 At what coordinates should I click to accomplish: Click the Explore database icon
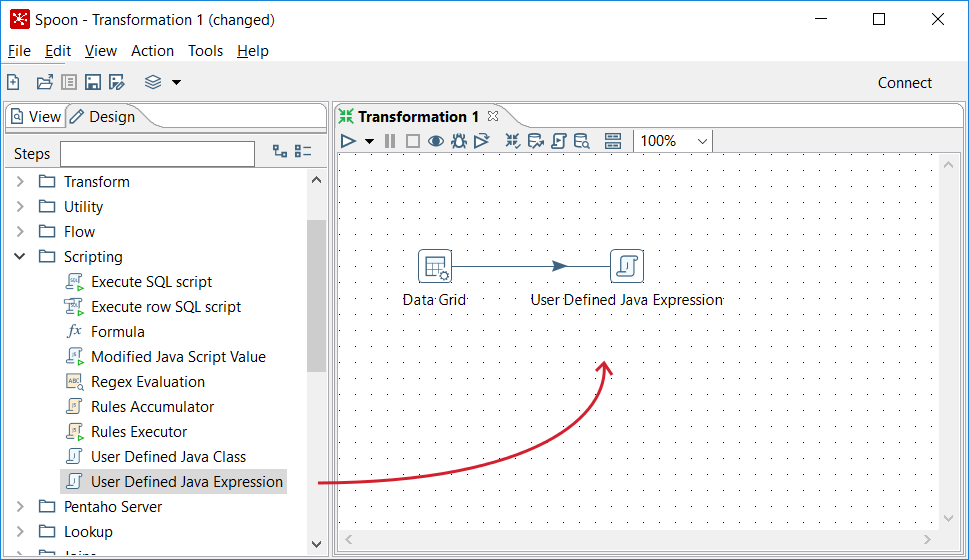pos(582,142)
